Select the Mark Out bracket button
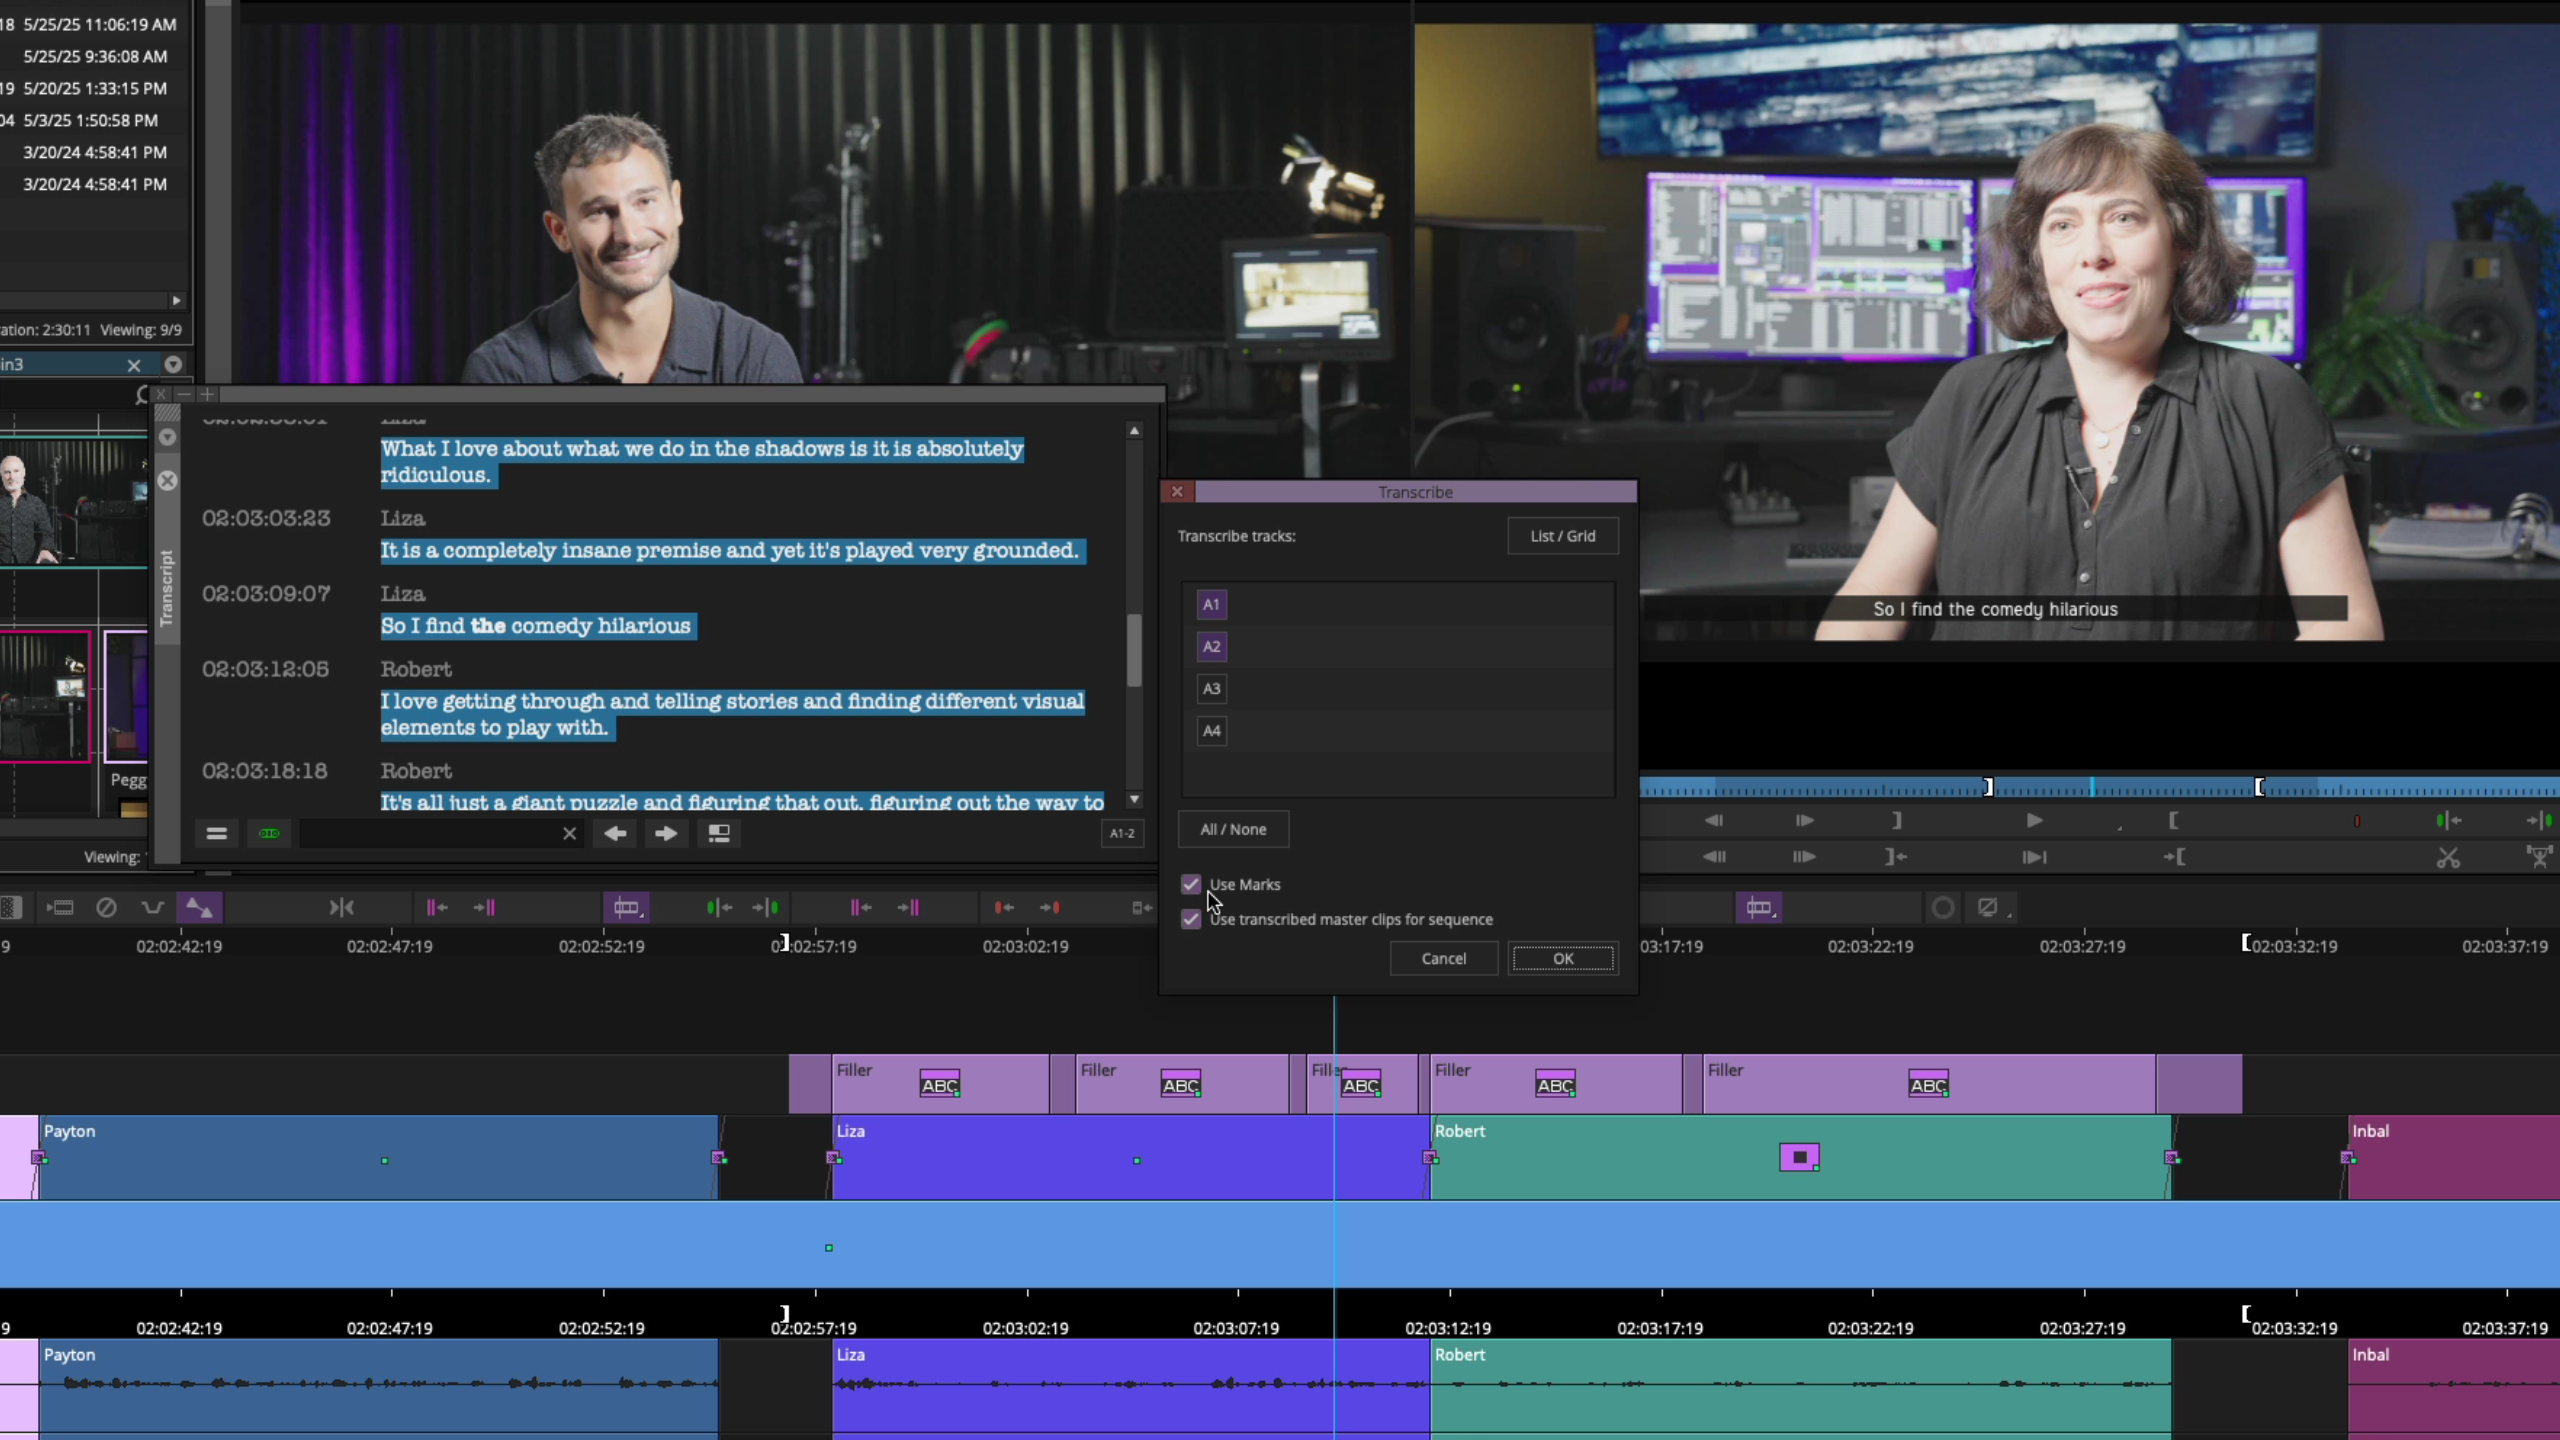This screenshot has width=2560, height=1440. pyautogui.click(x=1897, y=820)
